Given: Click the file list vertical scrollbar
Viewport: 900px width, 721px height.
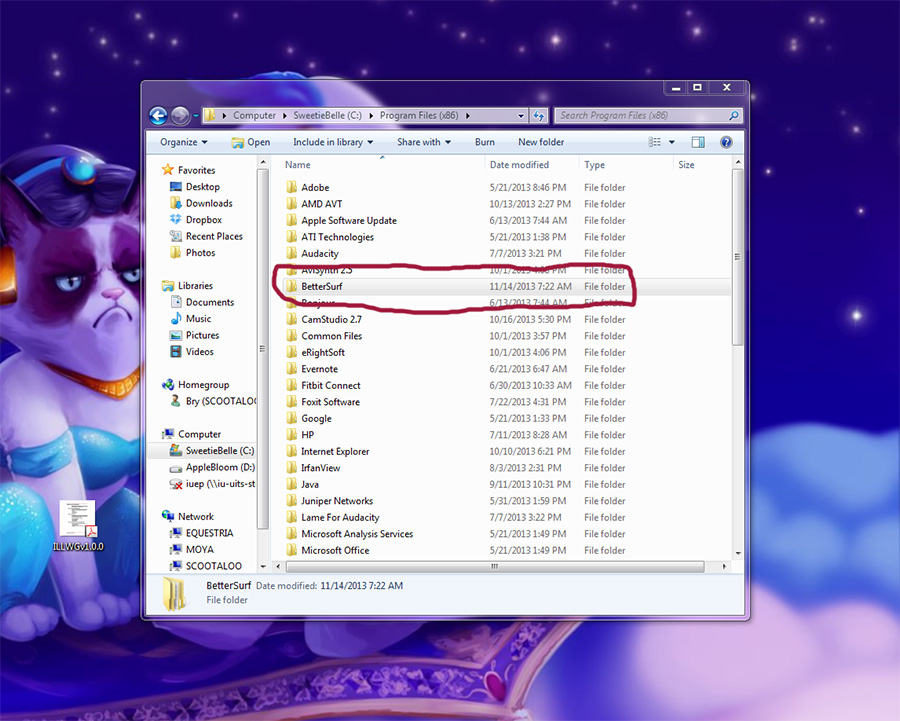Looking at the screenshot, I should [738, 257].
